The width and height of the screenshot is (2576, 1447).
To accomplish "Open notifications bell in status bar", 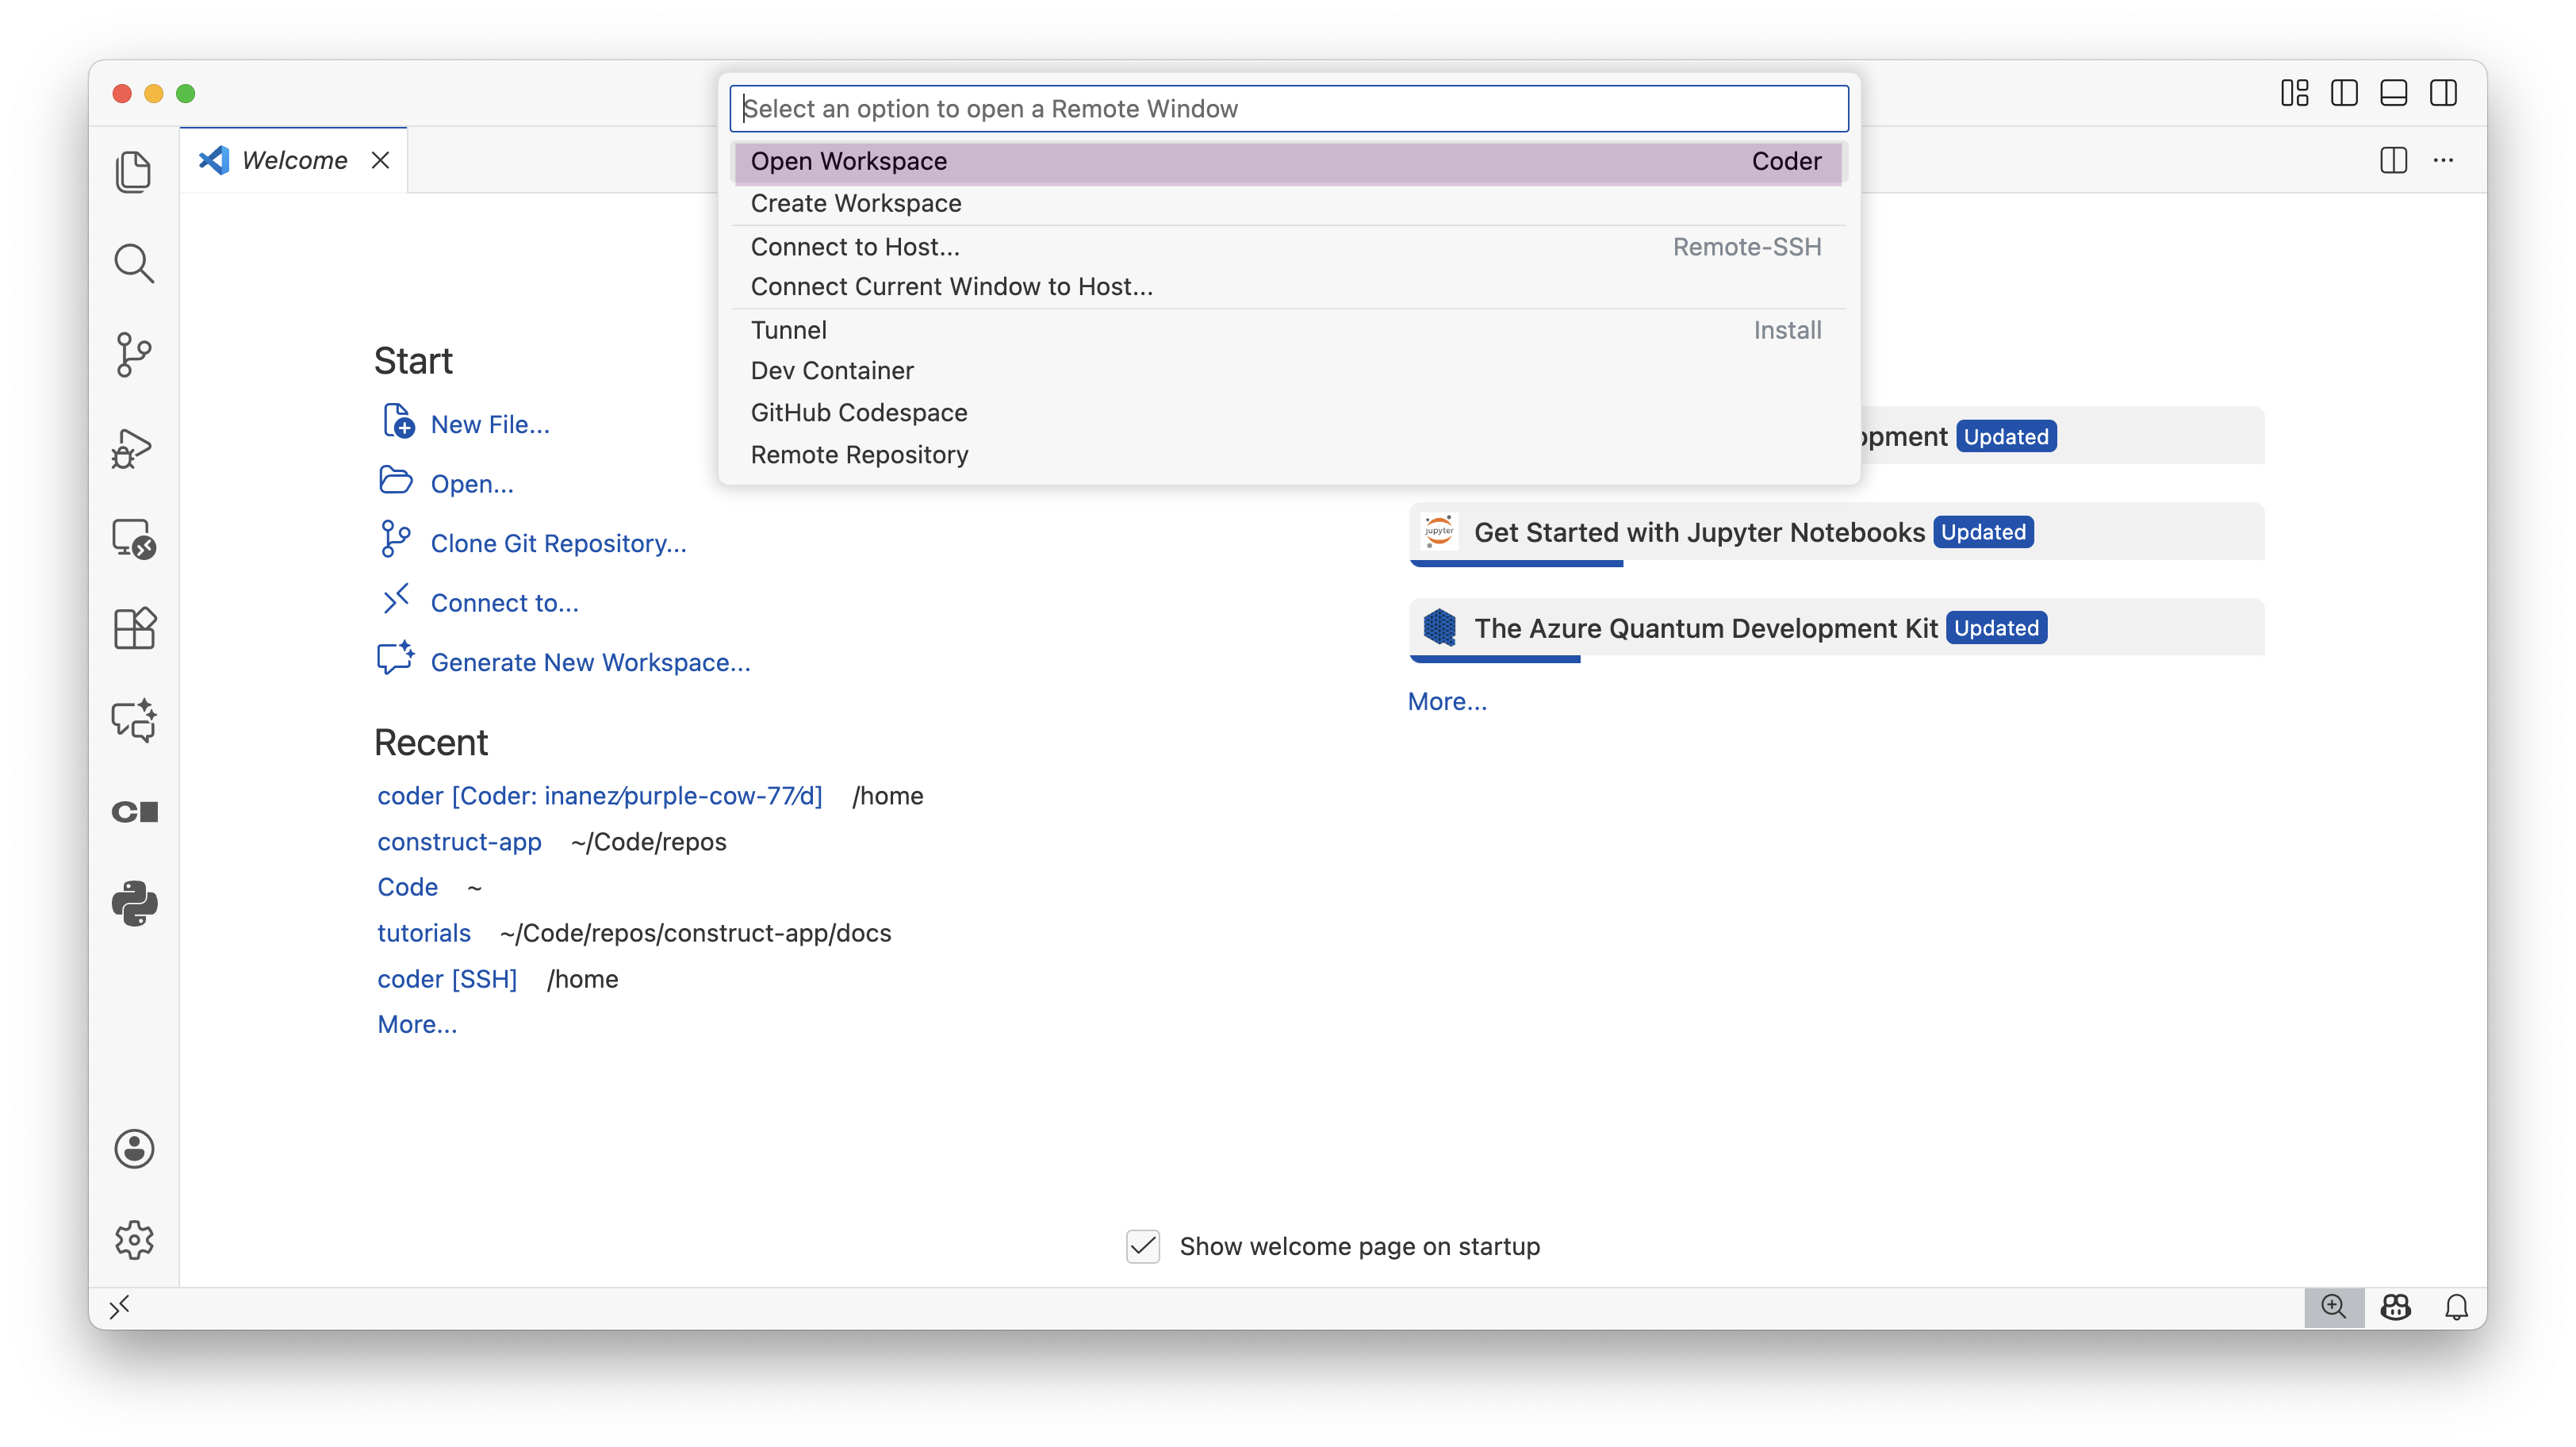I will pos(2456,1307).
